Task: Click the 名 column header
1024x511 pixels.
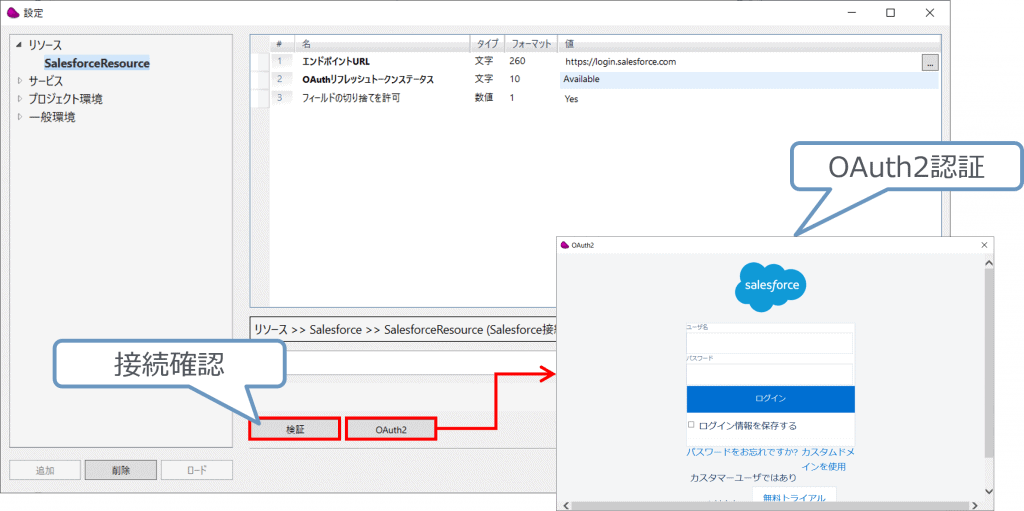Action: (383, 44)
